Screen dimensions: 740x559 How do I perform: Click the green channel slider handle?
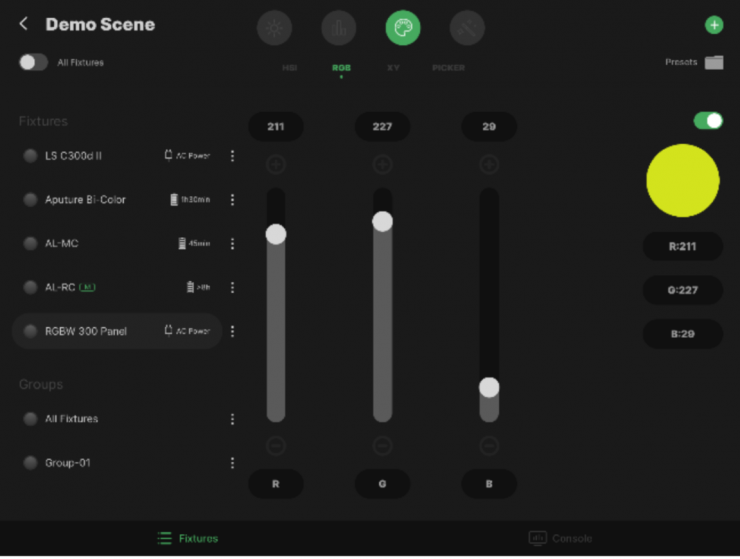tap(382, 222)
